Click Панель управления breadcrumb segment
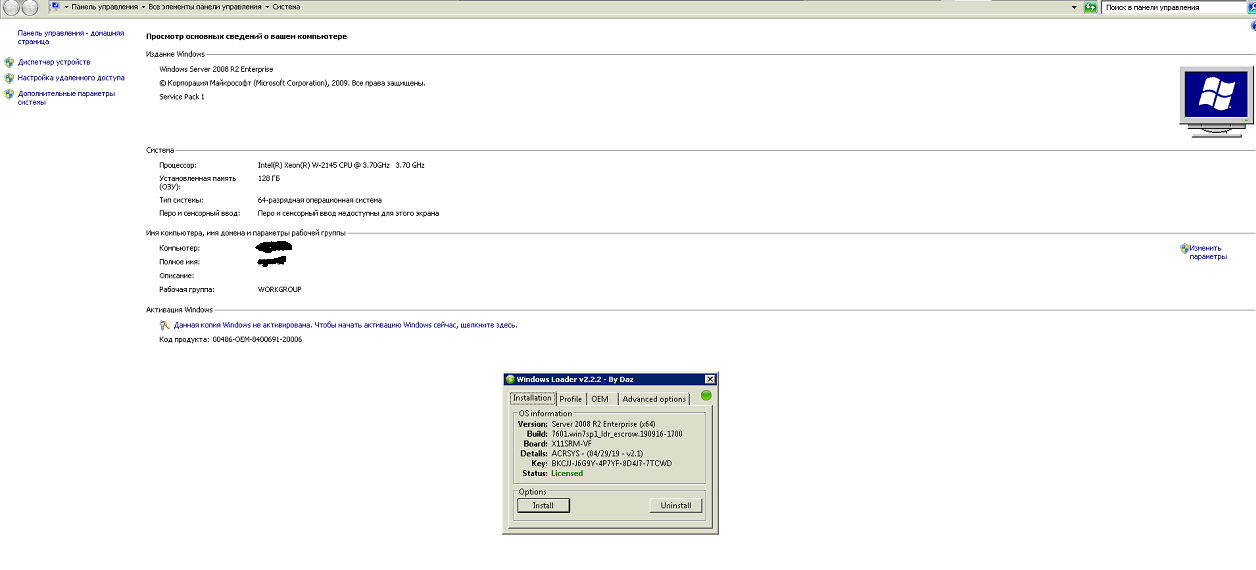The width and height of the screenshot is (1256, 570). (104, 7)
